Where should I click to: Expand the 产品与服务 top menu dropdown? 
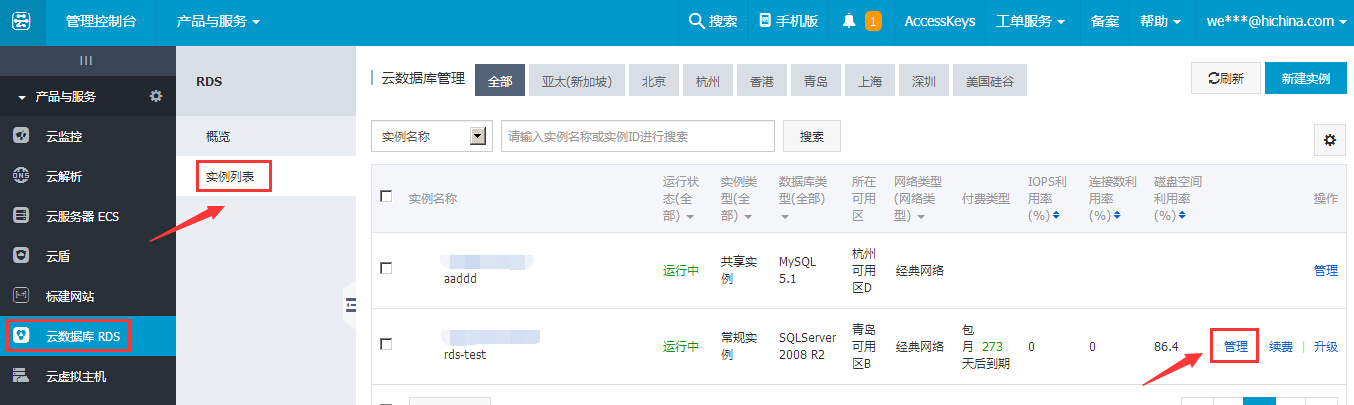click(218, 21)
